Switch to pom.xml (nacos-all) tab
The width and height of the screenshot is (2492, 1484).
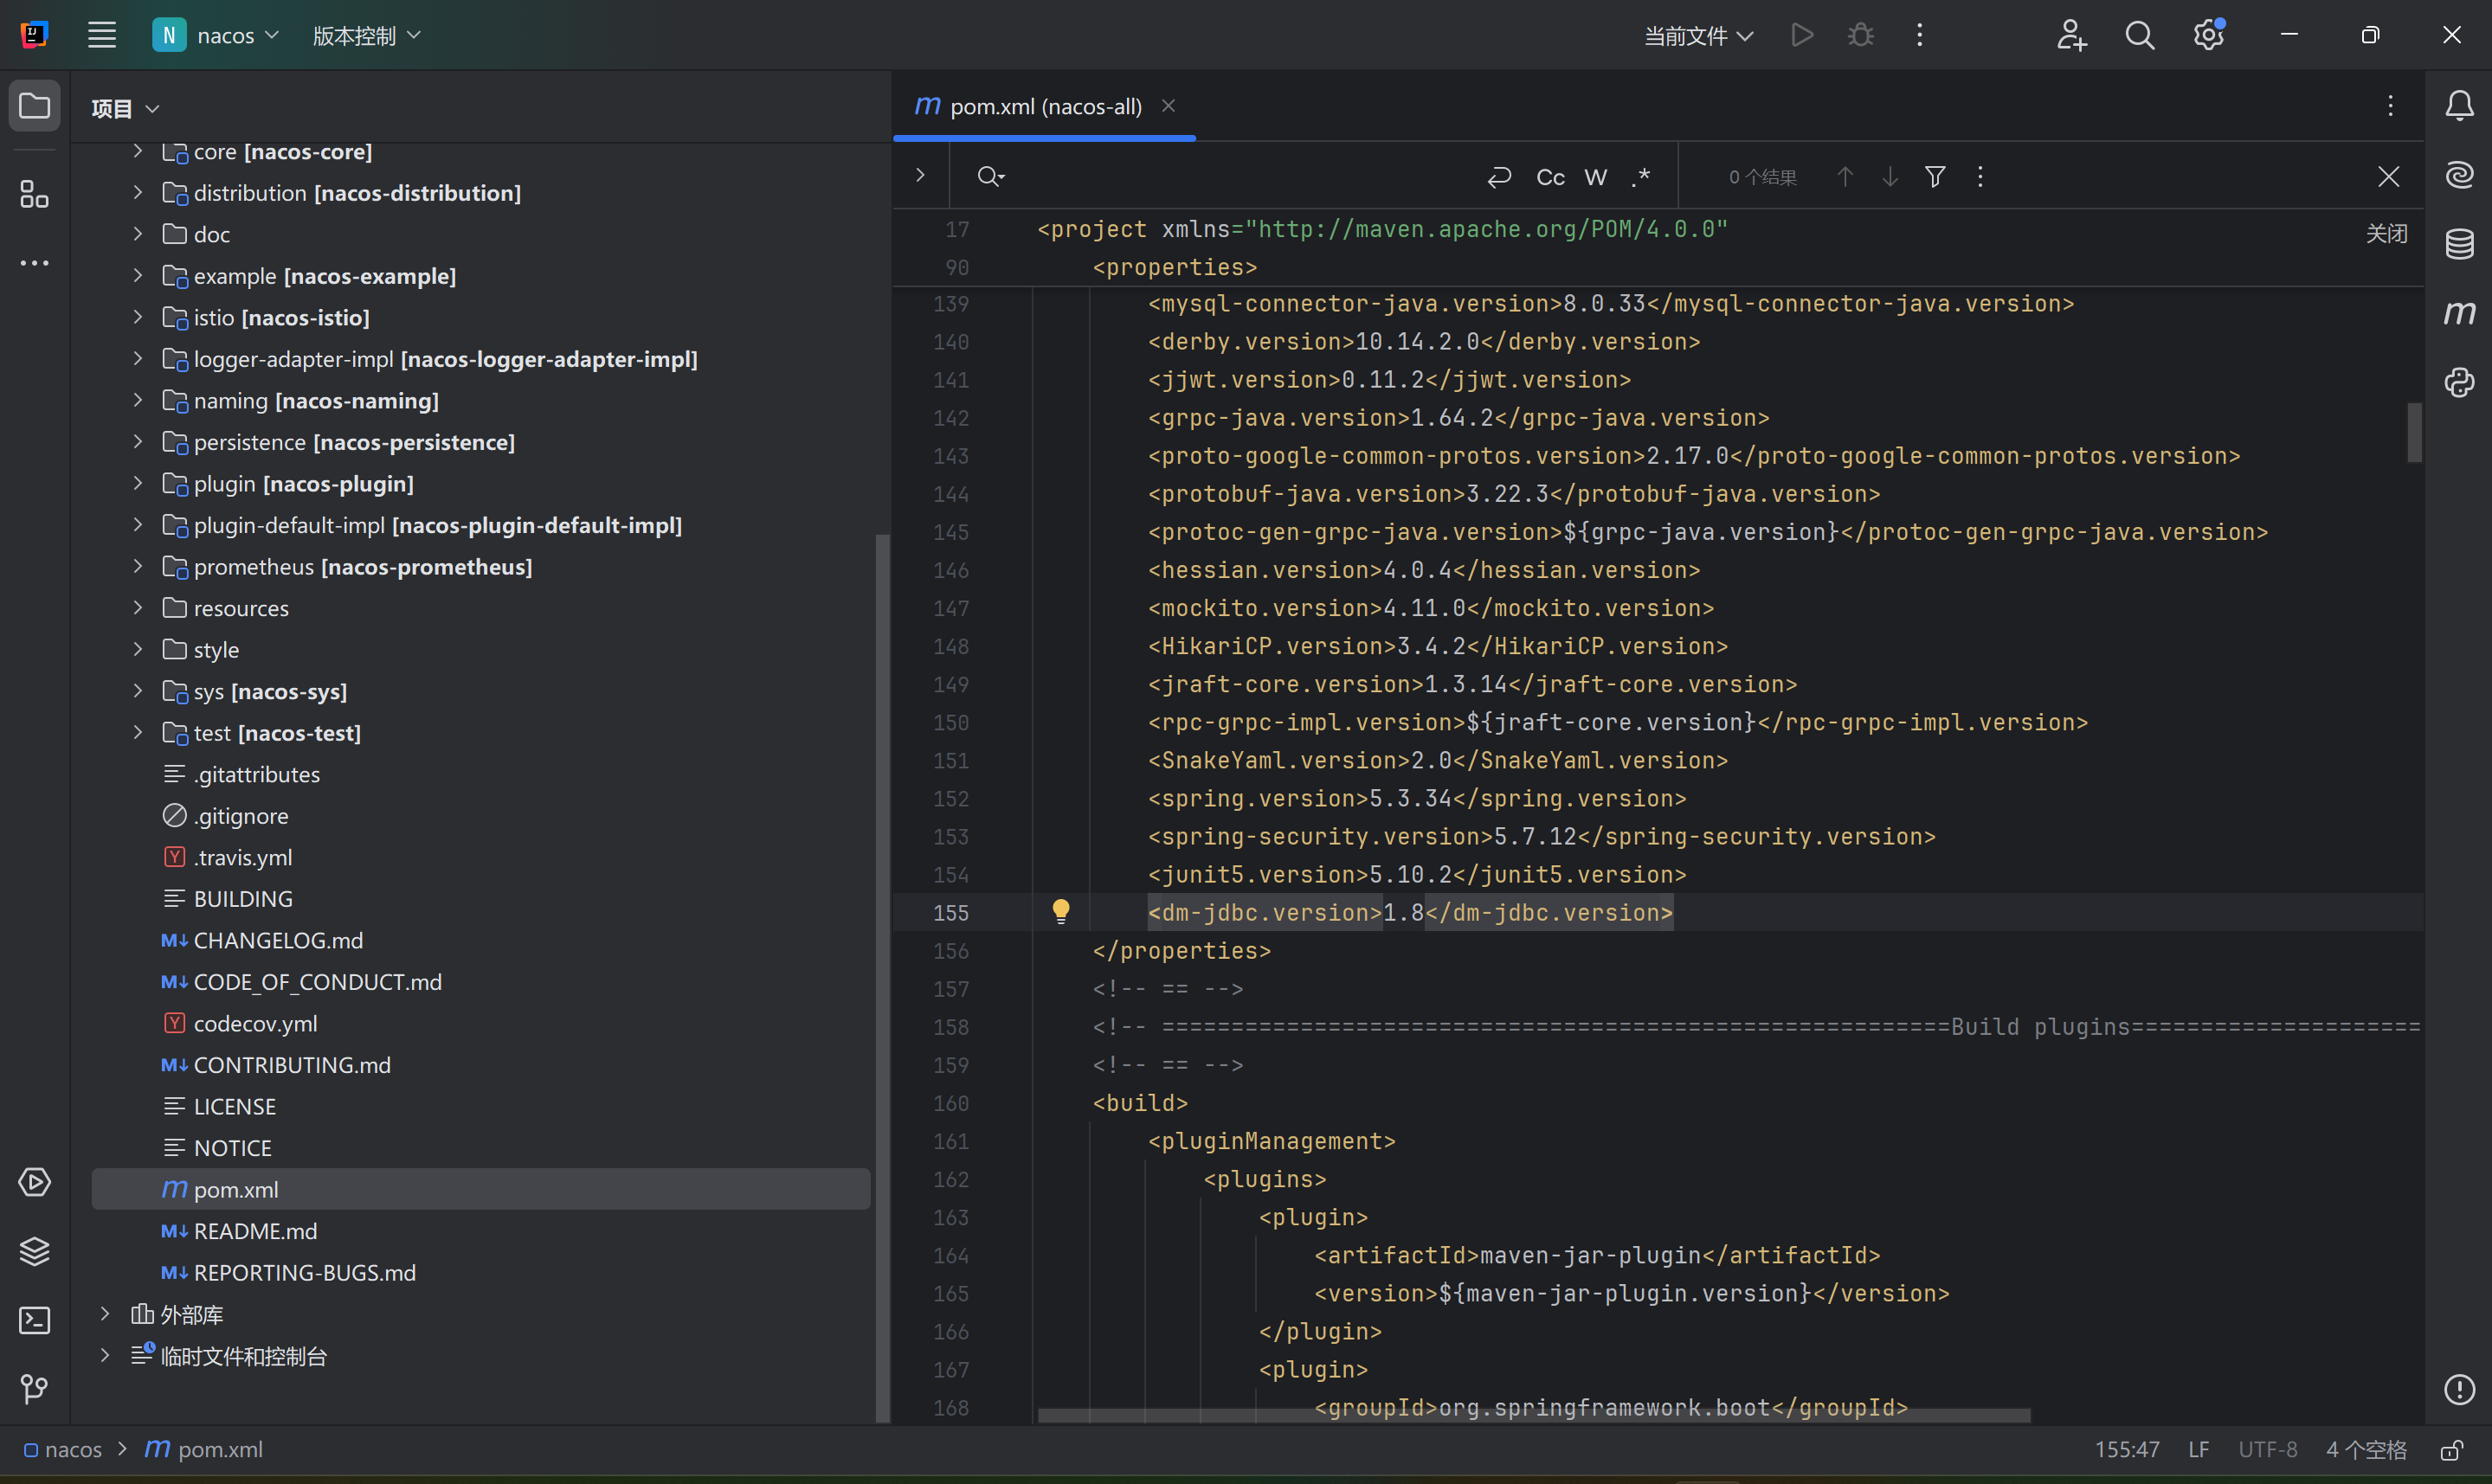point(1044,106)
